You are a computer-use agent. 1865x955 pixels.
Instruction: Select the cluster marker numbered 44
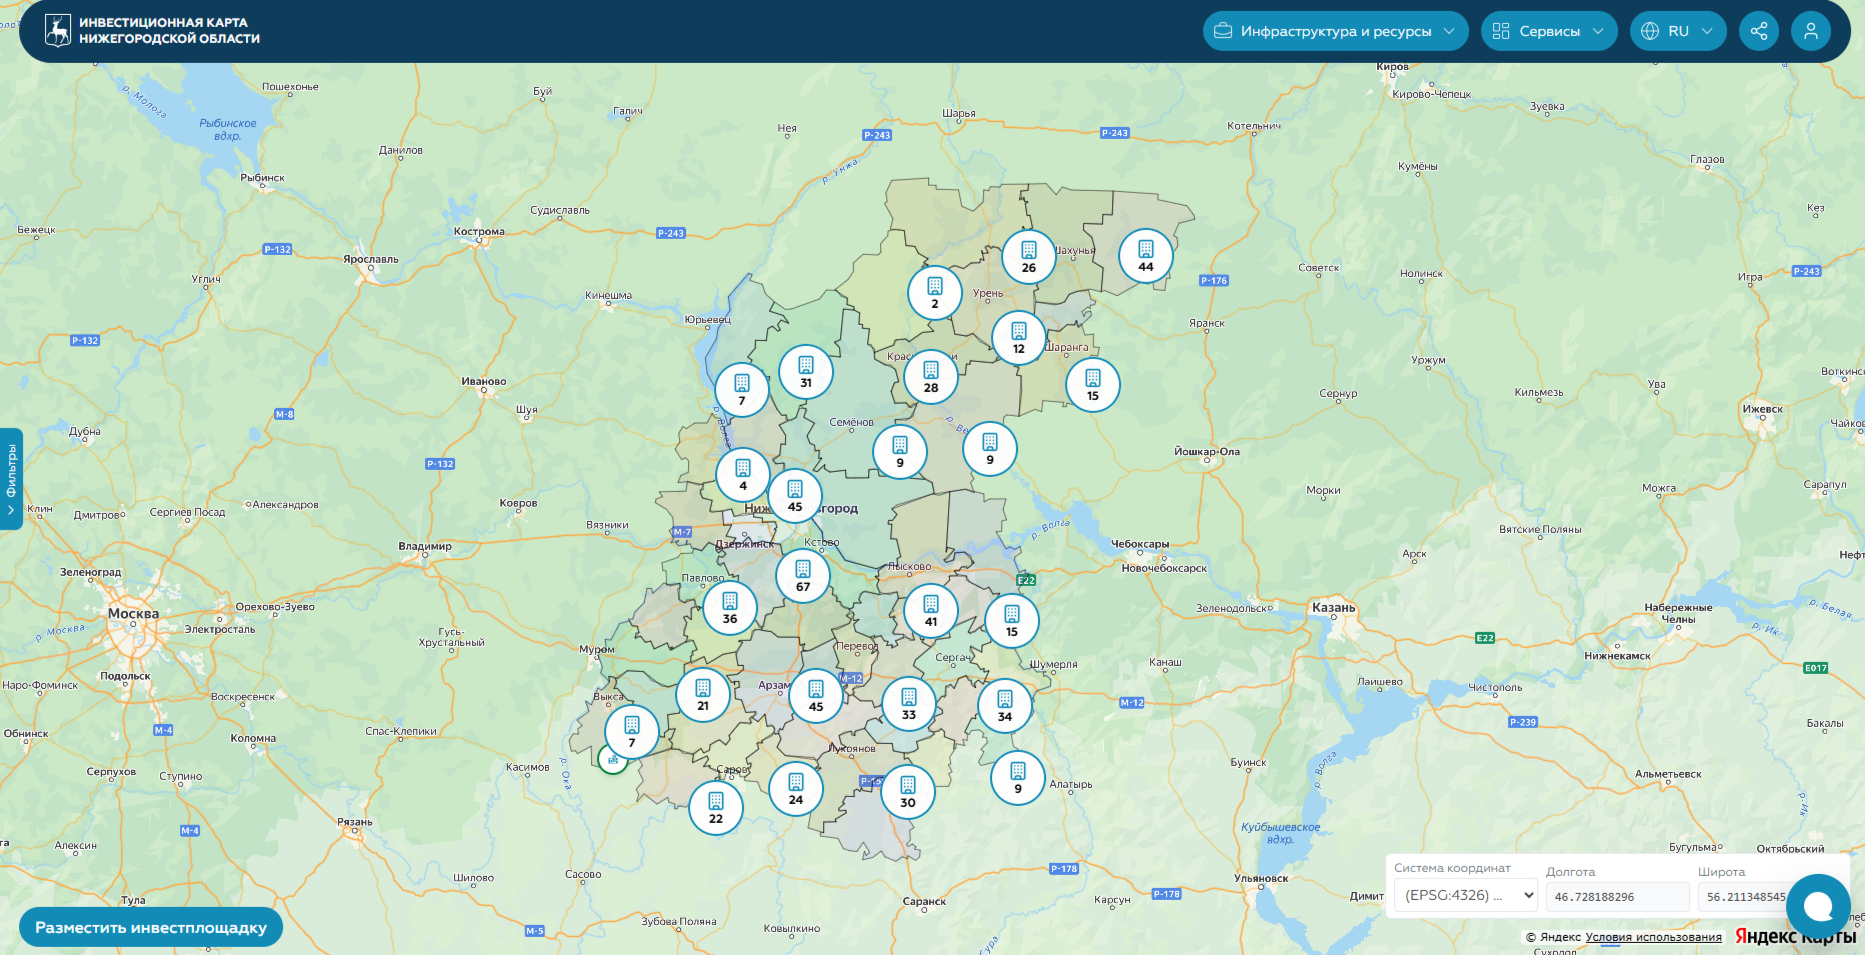[x=1146, y=256]
